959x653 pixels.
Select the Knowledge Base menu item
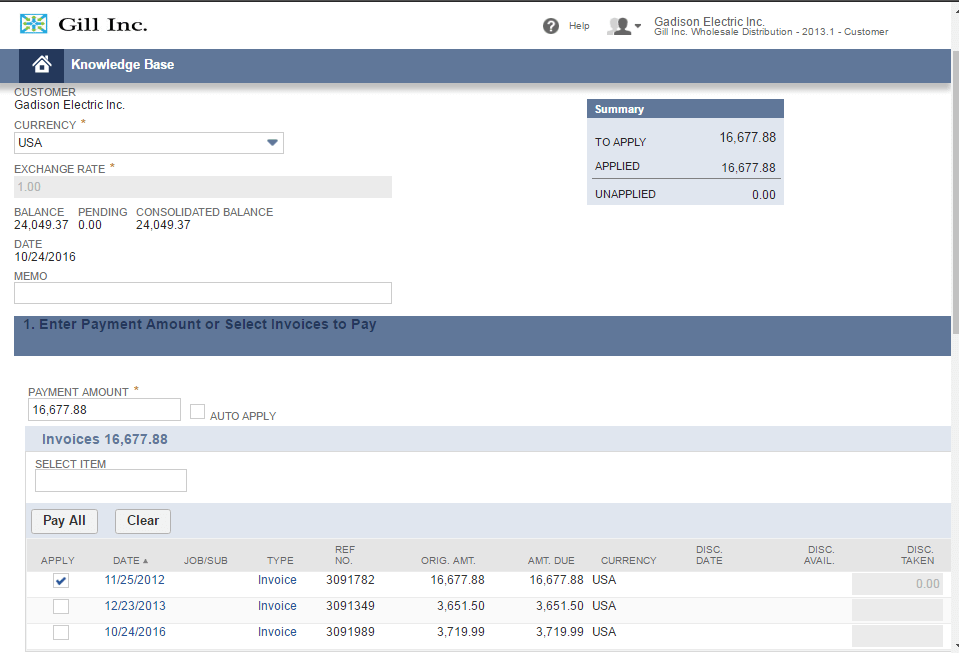(x=122, y=64)
